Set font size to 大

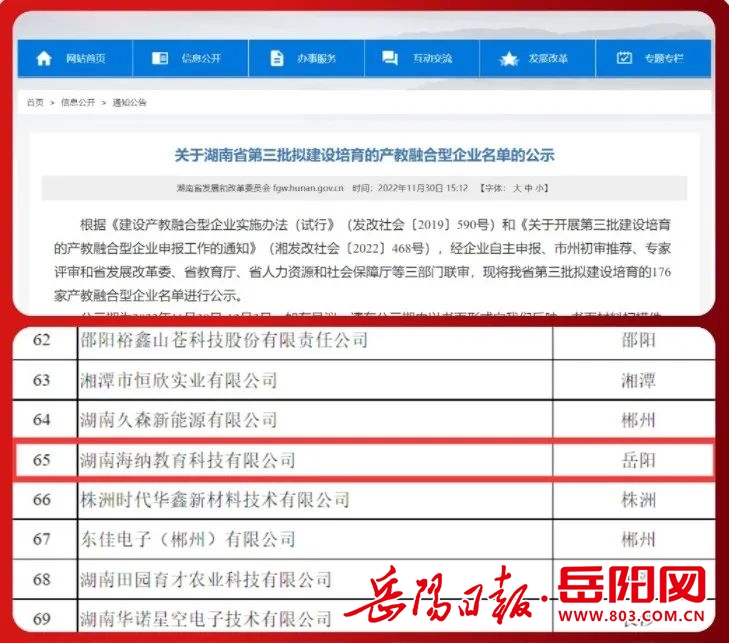click(x=517, y=188)
